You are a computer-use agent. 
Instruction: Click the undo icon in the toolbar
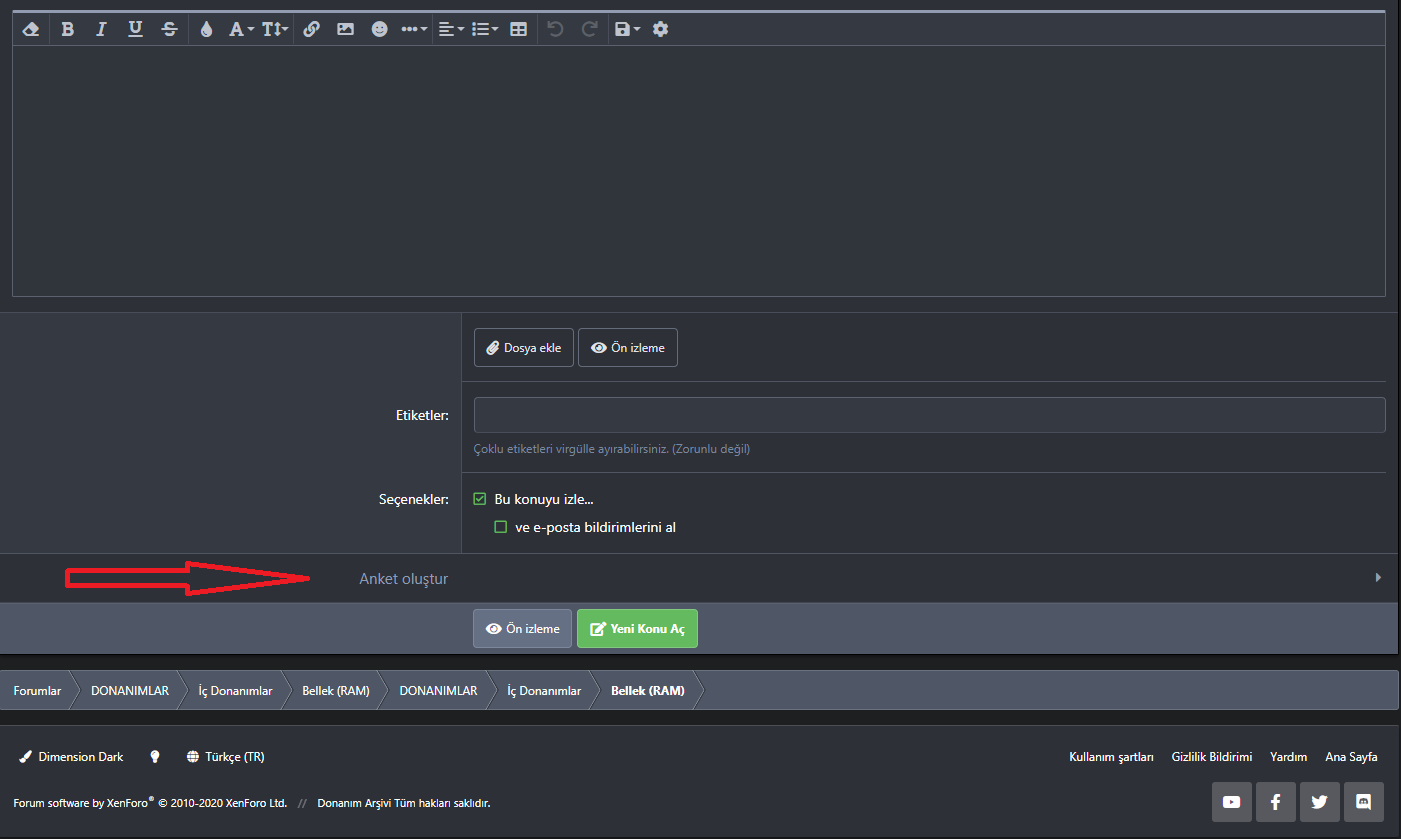pos(555,29)
